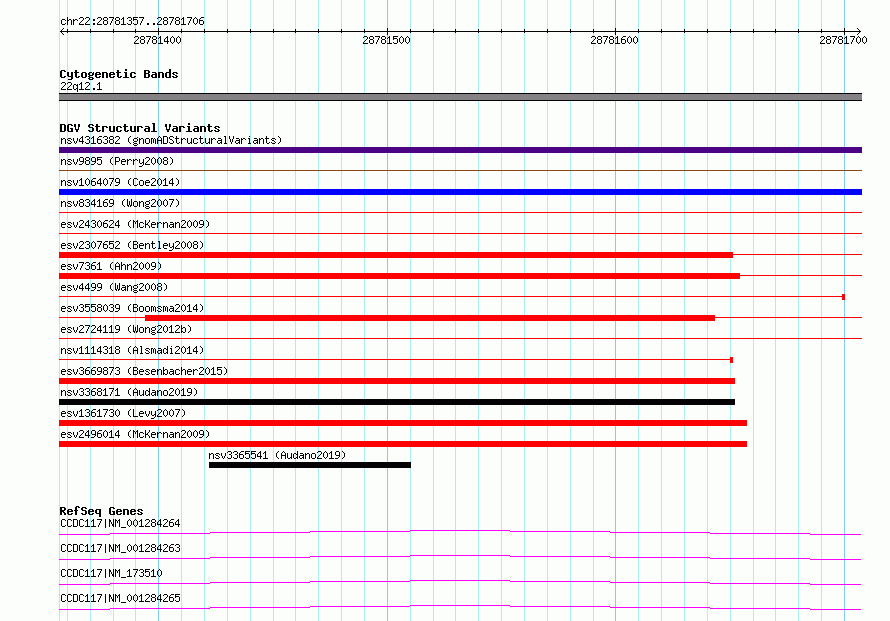Click ruler position 28781500
Screen dimensions: 890x621
tap(386, 40)
